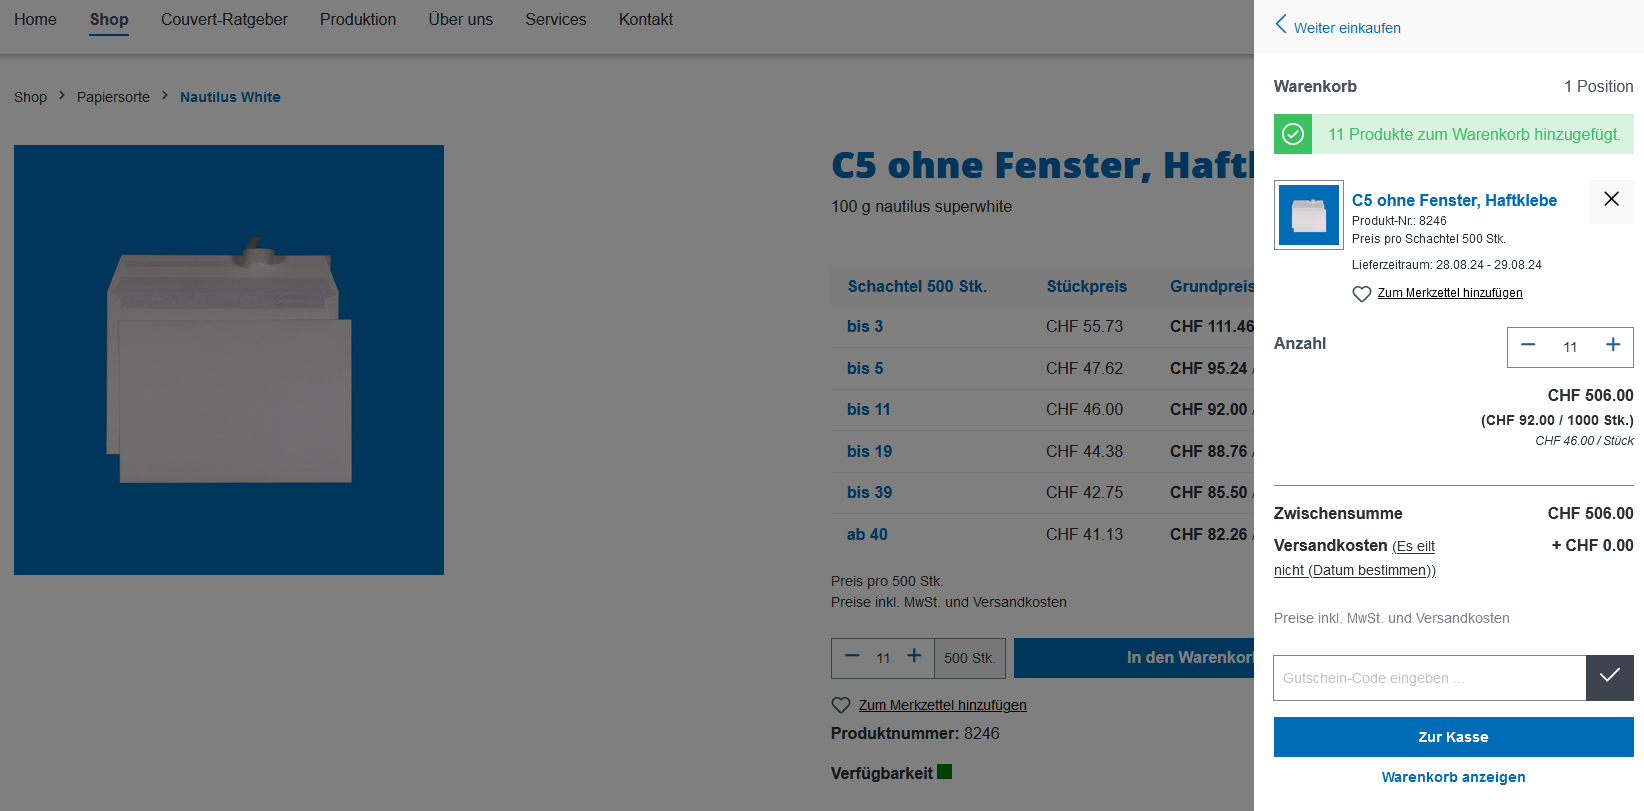Click heart icon in cart panel
The height and width of the screenshot is (811, 1644).
tap(1361, 294)
